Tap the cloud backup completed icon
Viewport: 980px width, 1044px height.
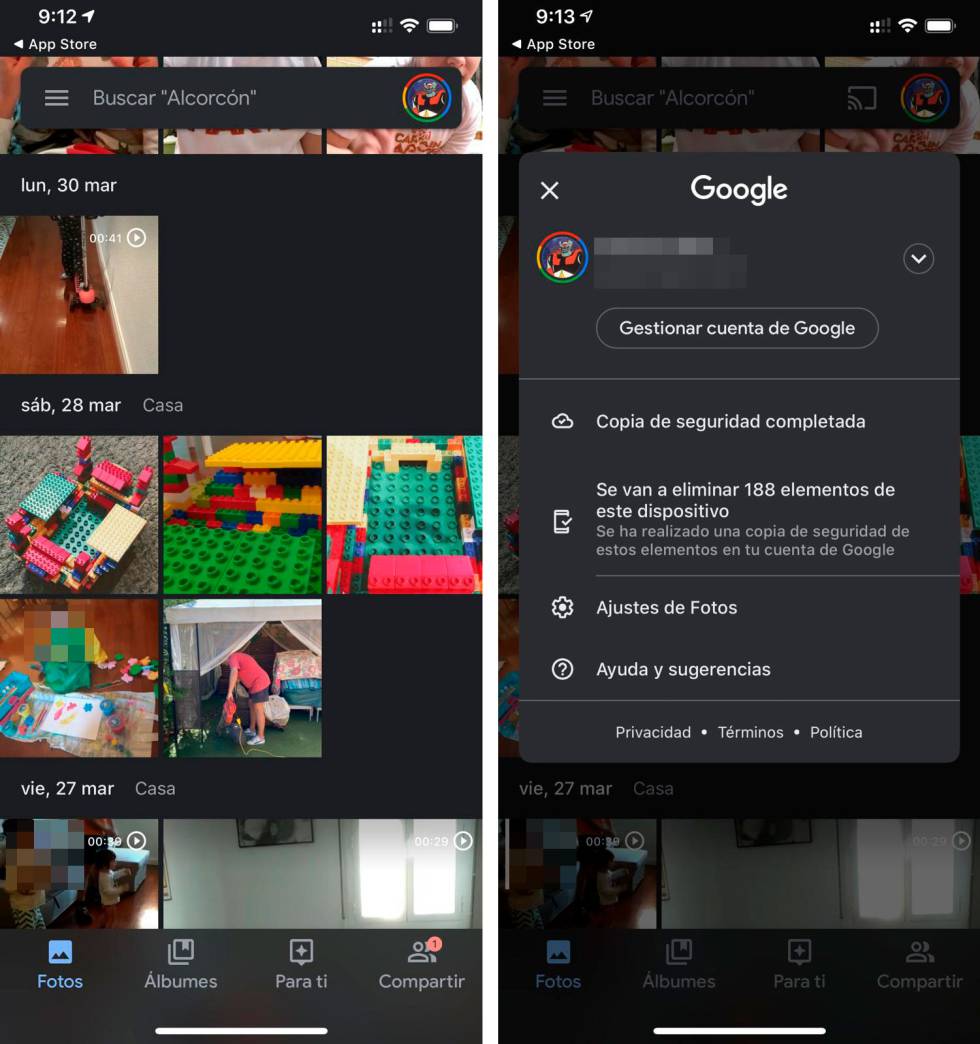pyautogui.click(x=563, y=421)
